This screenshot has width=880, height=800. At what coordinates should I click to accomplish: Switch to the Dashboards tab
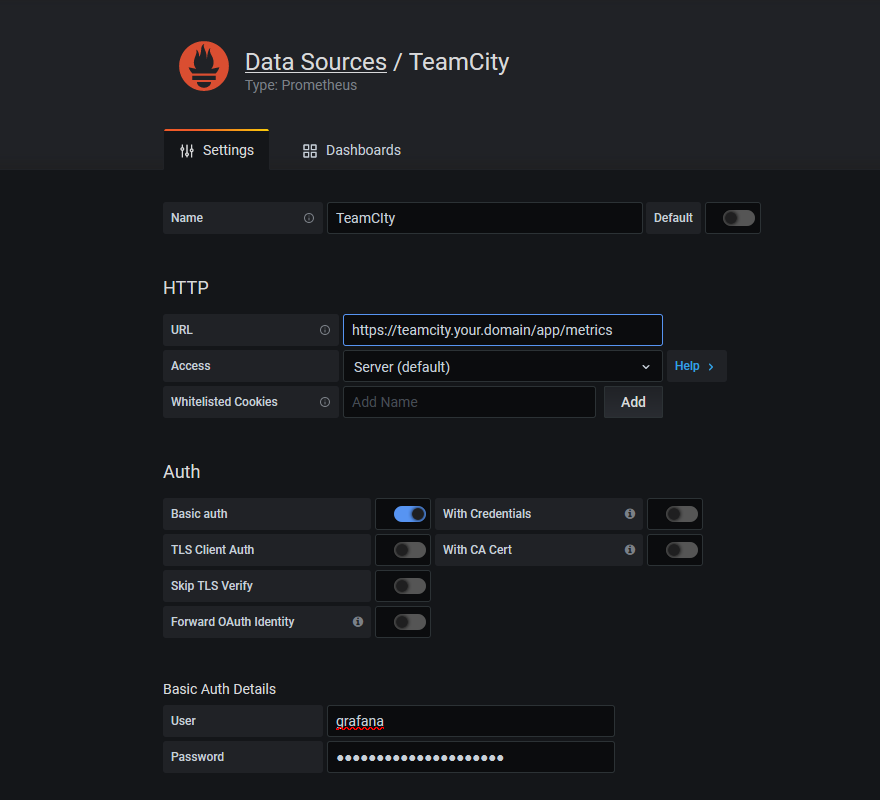tap(352, 150)
